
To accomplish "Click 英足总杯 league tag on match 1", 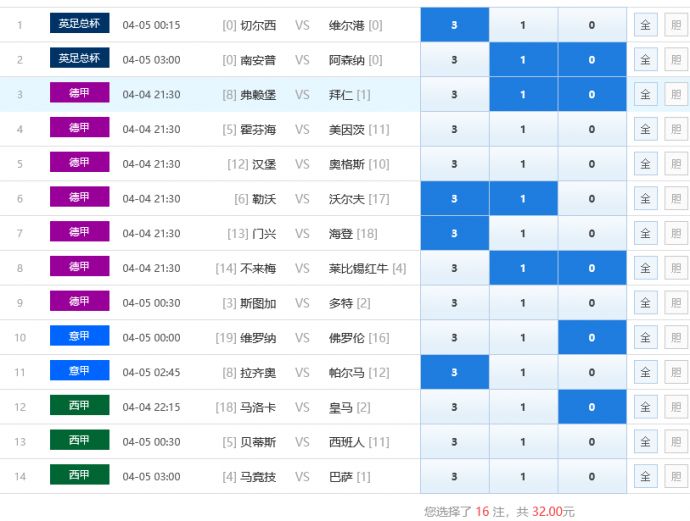I will (79, 23).
